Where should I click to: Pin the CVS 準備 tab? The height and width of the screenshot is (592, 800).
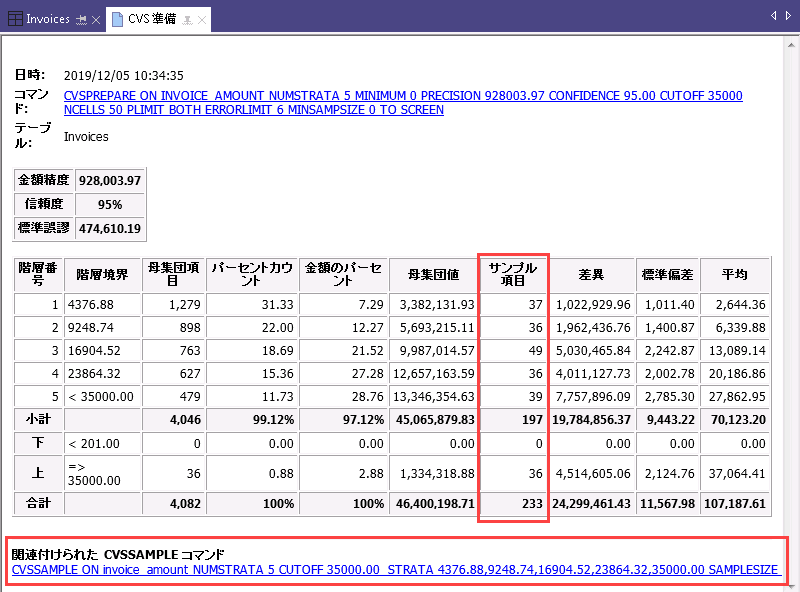187,20
